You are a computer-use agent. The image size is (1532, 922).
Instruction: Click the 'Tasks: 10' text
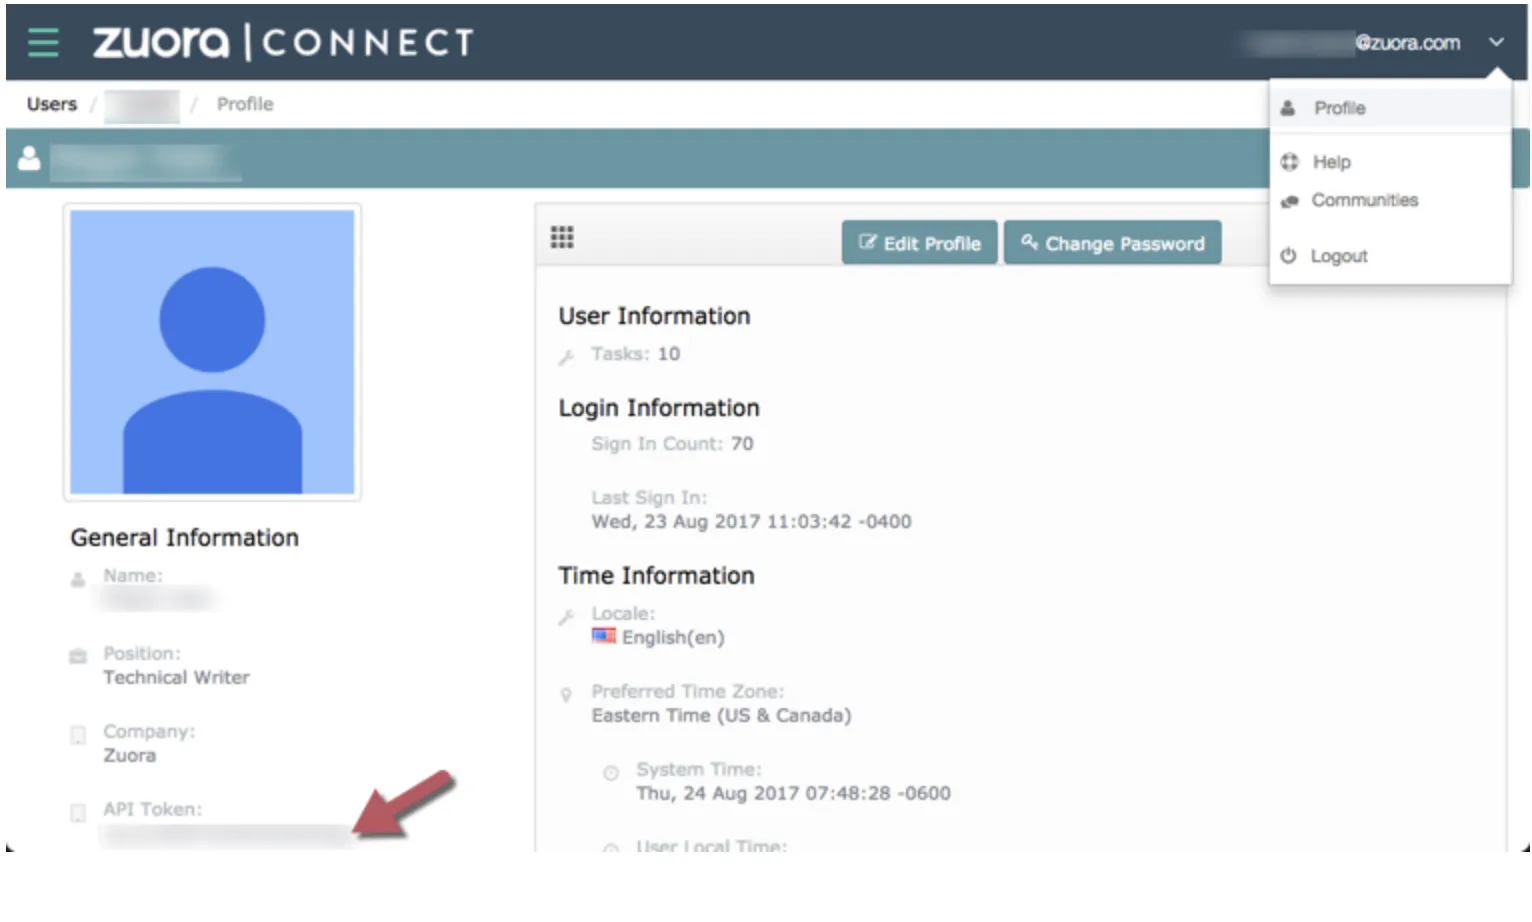point(635,353)
